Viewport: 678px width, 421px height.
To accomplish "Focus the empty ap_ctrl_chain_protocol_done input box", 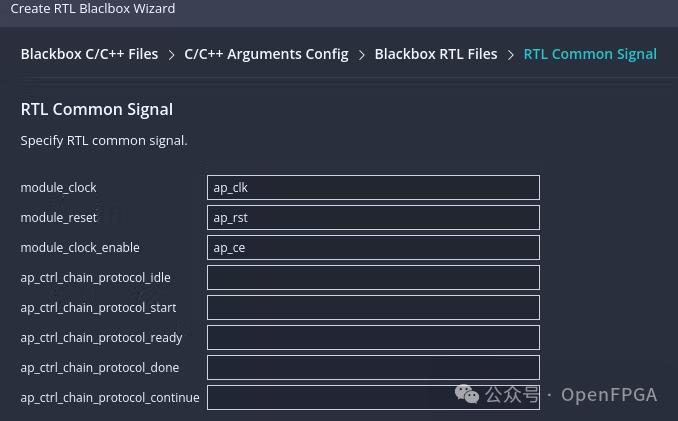I will point(373,368).
